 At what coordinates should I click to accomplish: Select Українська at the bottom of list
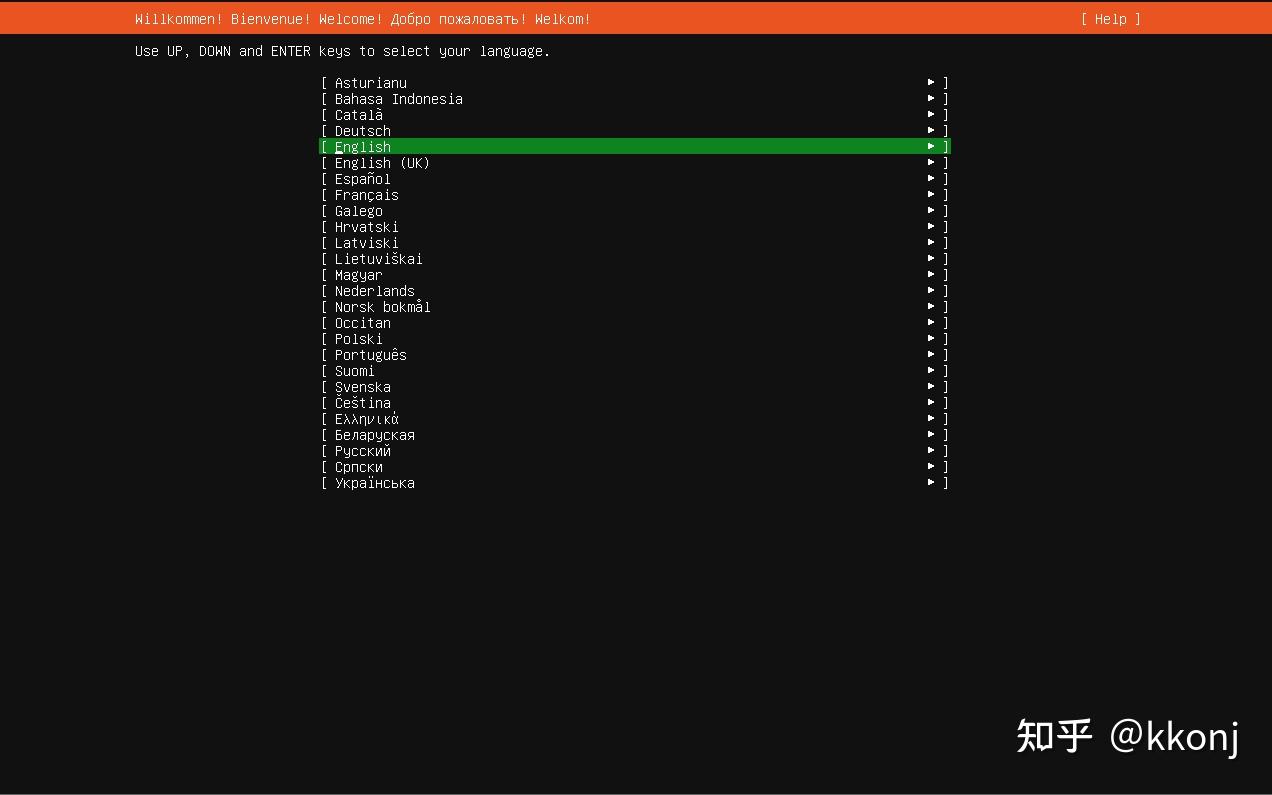[375, 482]
